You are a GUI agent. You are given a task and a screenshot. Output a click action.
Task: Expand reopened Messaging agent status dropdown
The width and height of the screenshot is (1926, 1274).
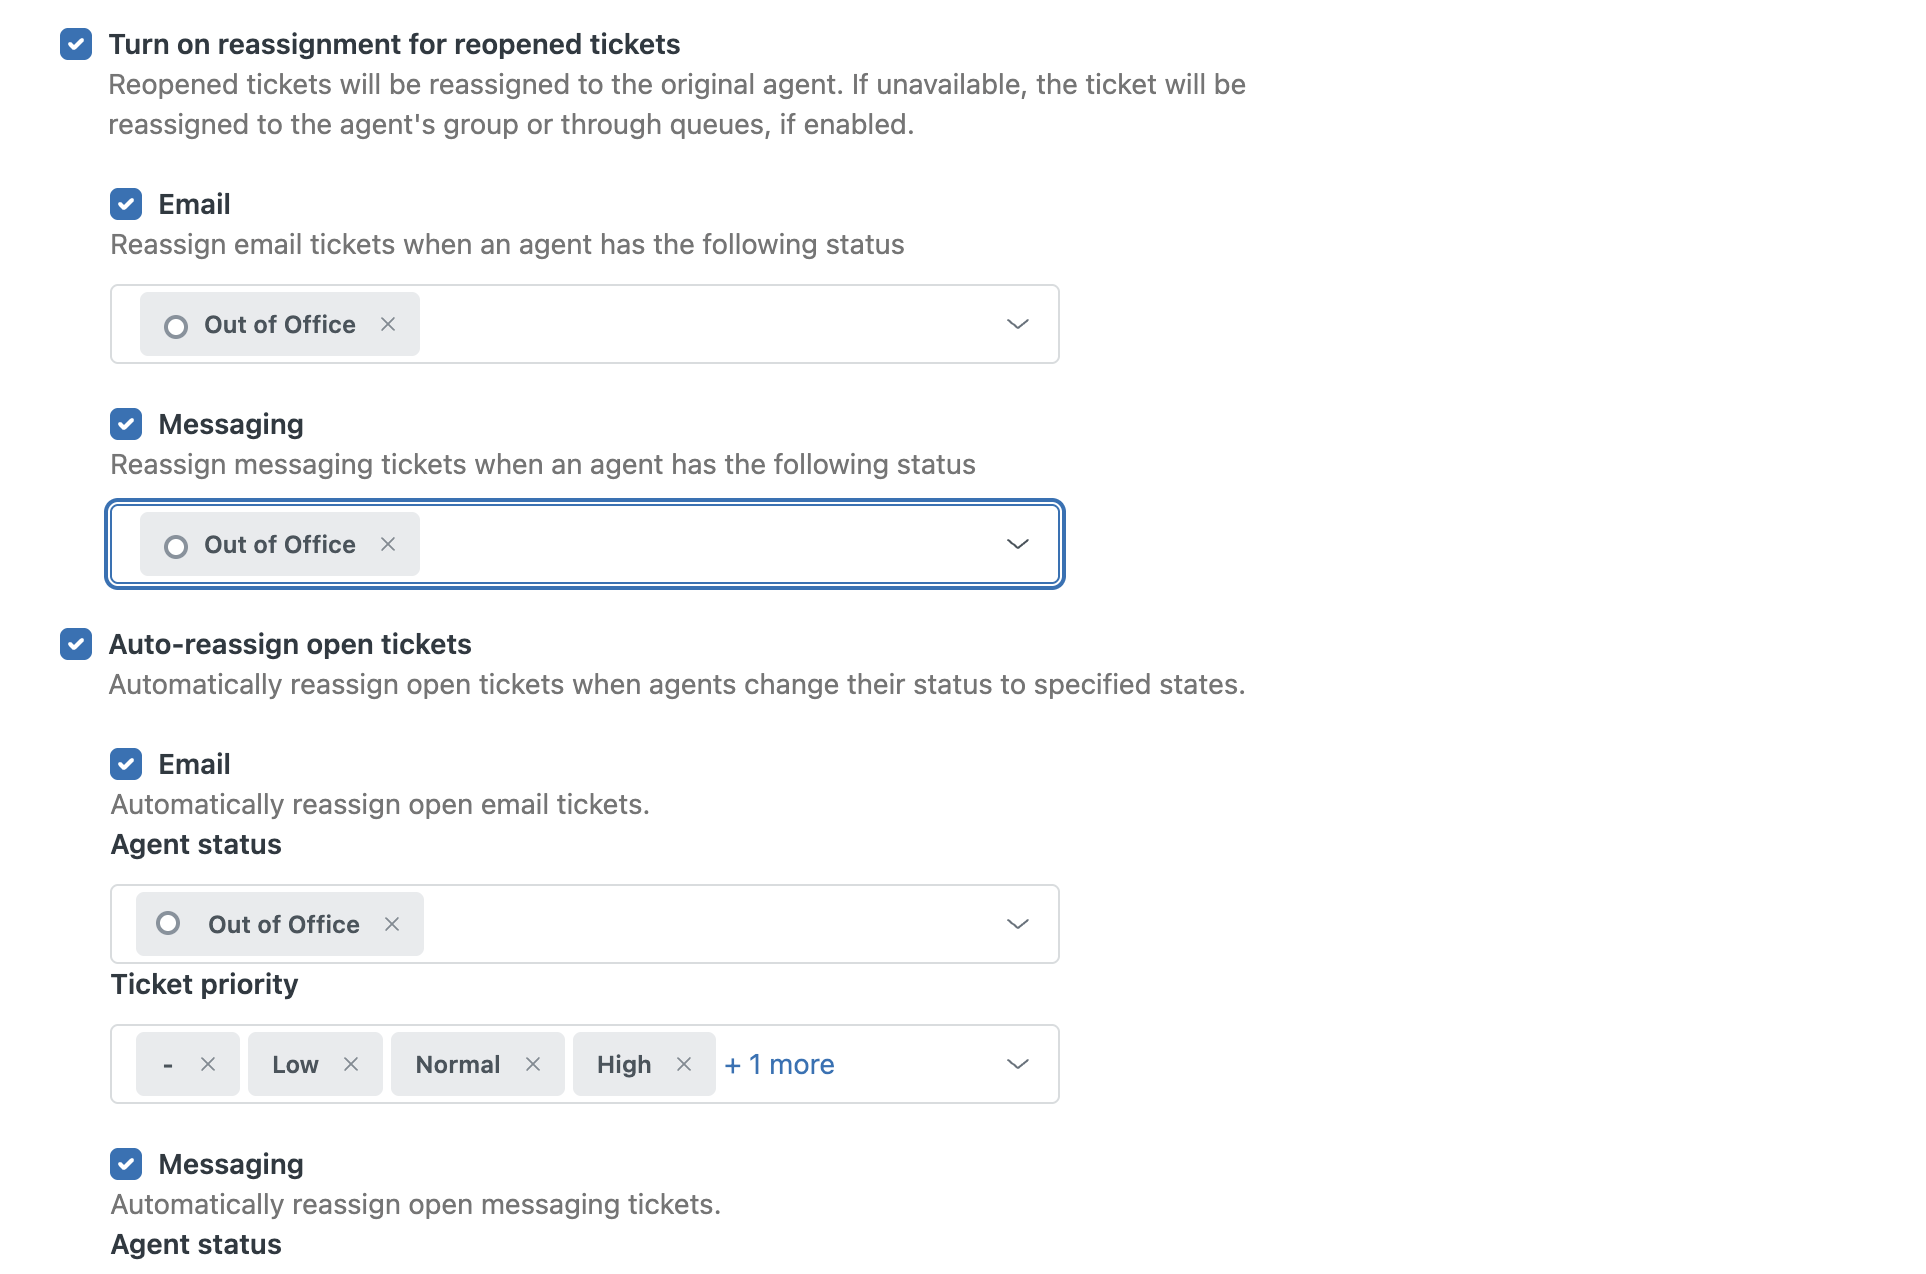[x=1017, y=544]
